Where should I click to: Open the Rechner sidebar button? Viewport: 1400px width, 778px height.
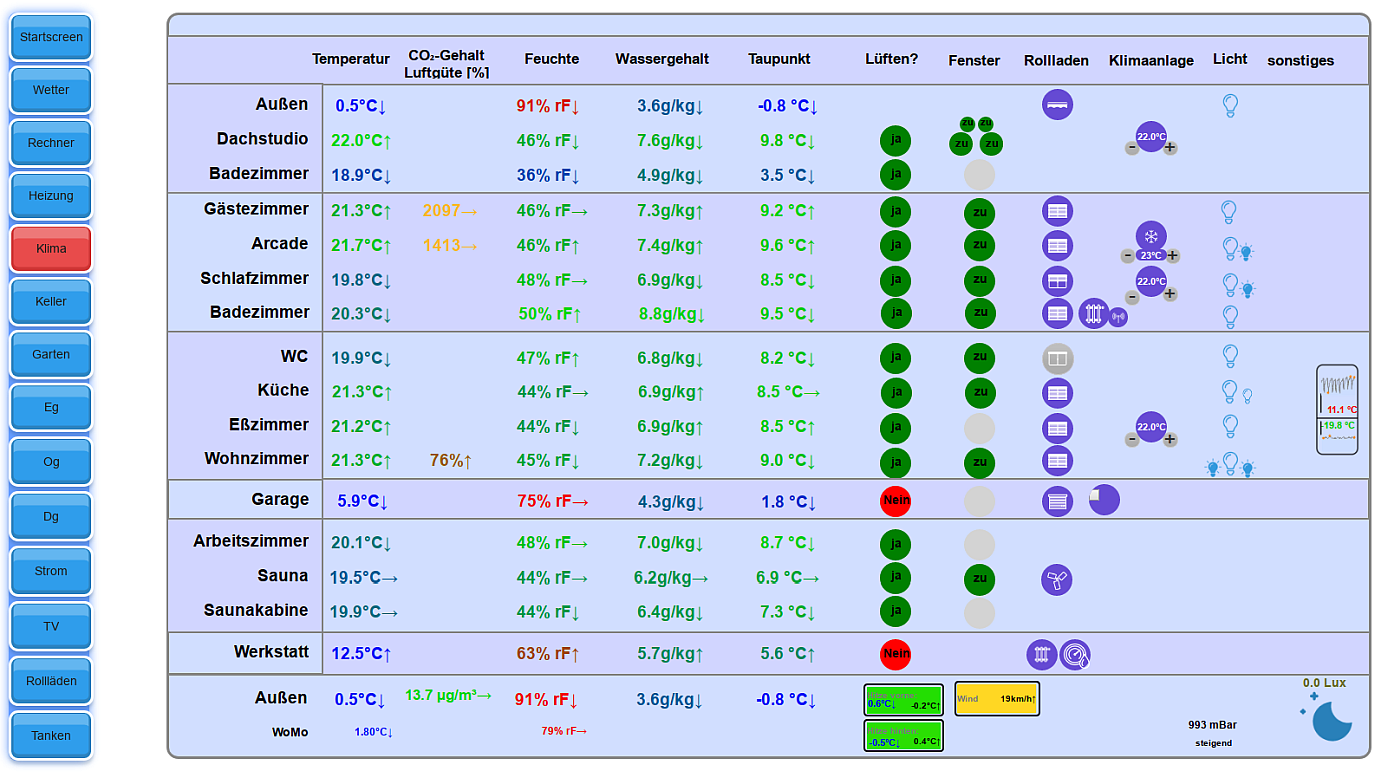51,143
